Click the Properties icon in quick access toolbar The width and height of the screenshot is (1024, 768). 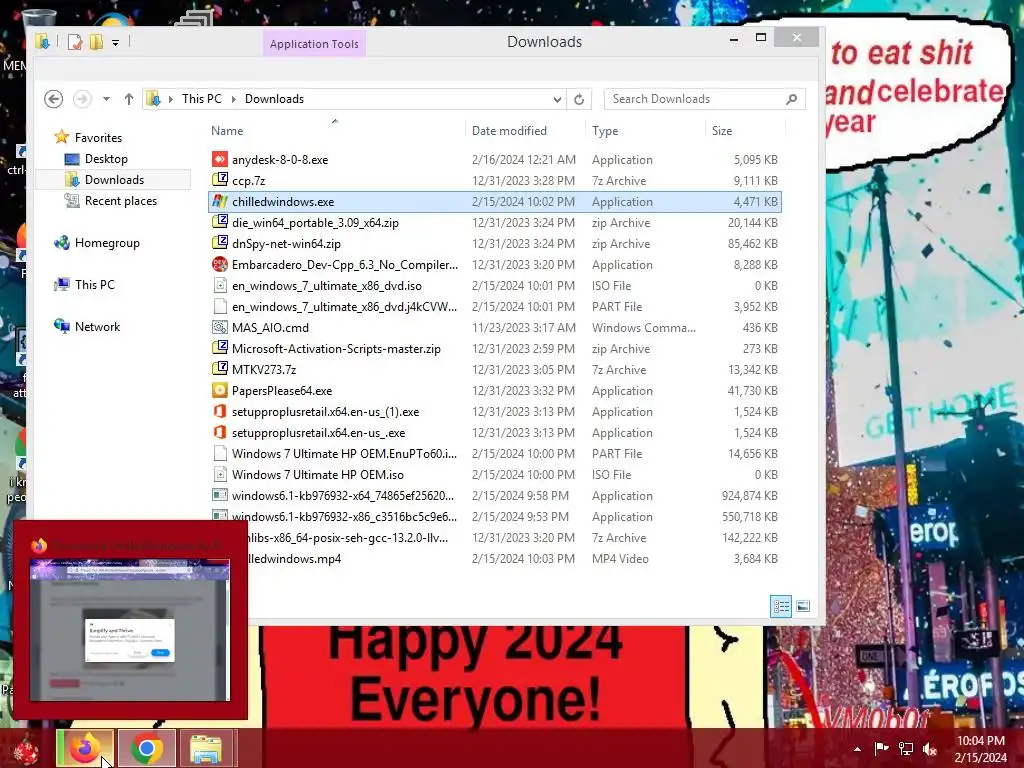click(75, 42)
